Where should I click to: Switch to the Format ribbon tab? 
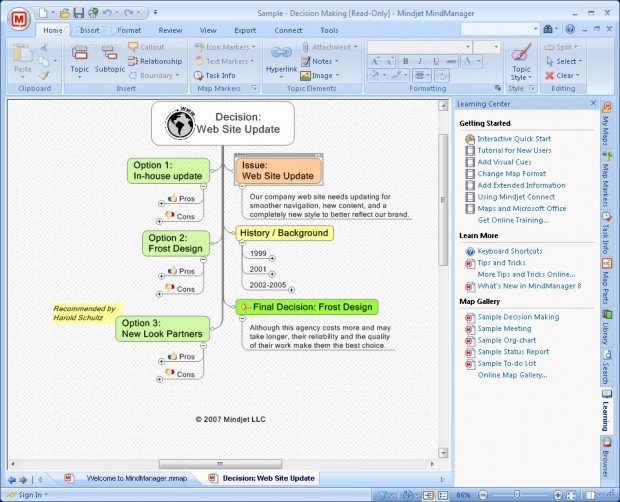pos(129,30)
